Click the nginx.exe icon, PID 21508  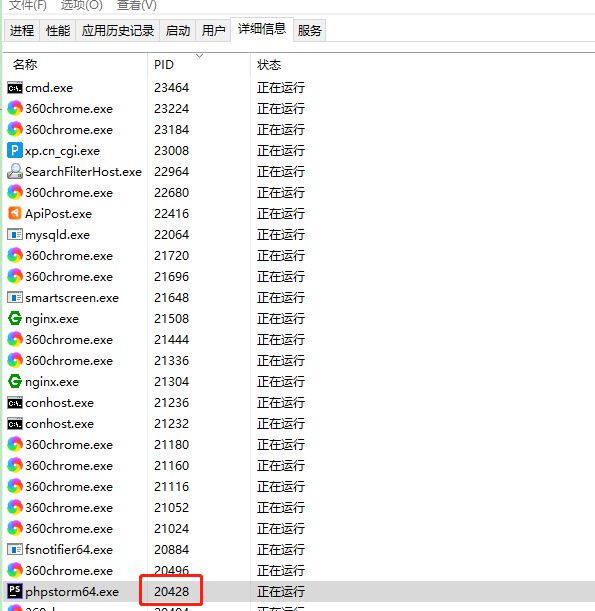pos(15,318)
